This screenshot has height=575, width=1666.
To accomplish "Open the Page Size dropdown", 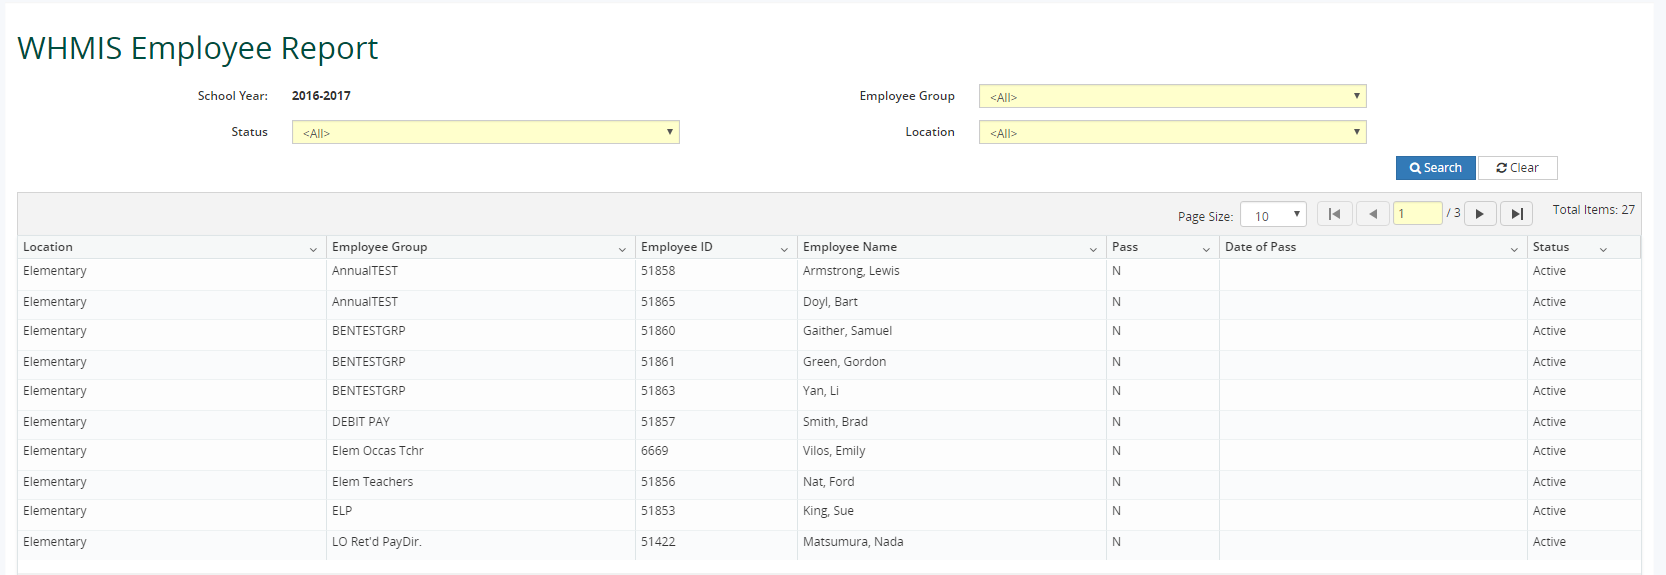I will point(1273,215).
